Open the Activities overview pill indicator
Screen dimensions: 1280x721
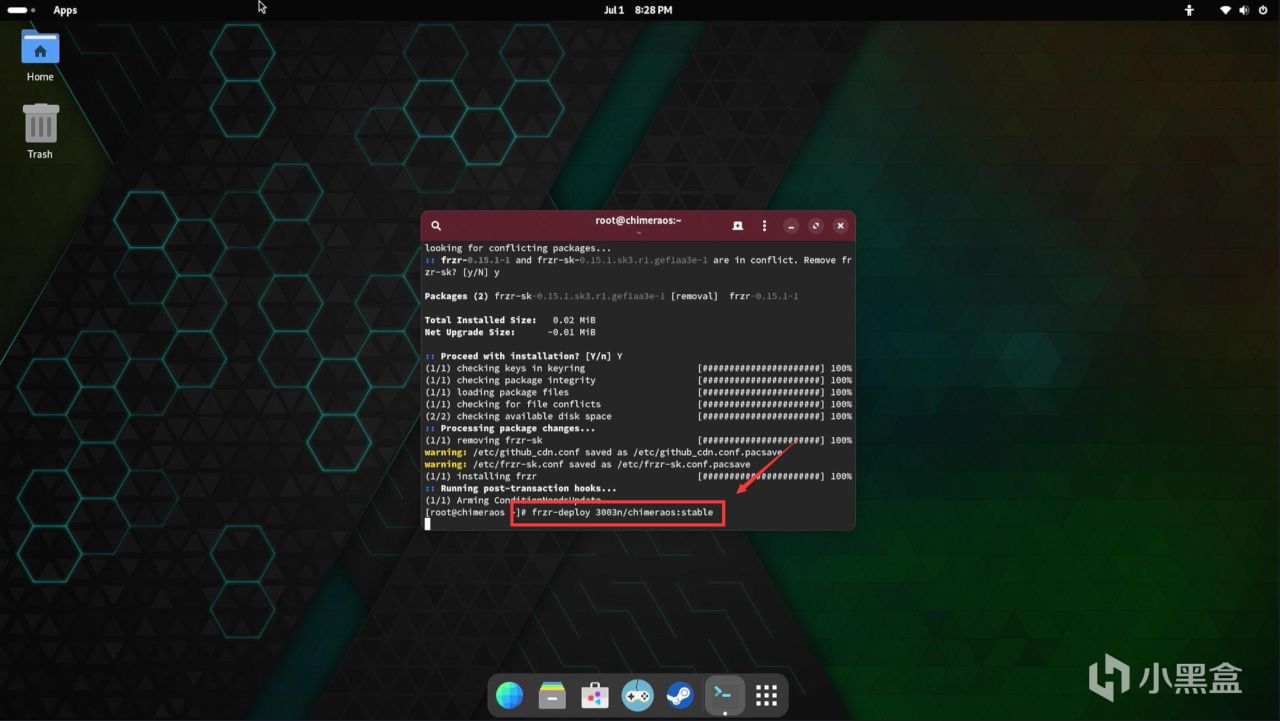point(21,10)
